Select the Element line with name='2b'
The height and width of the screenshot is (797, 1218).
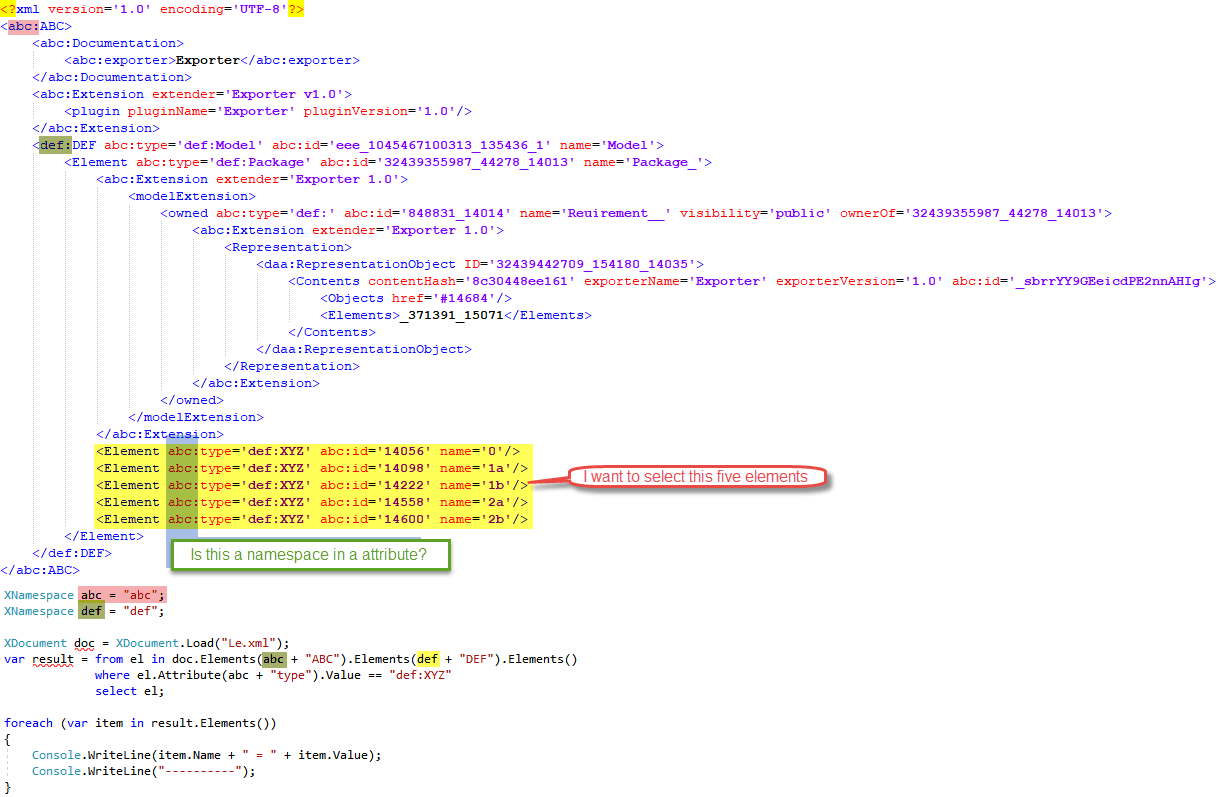312,519
